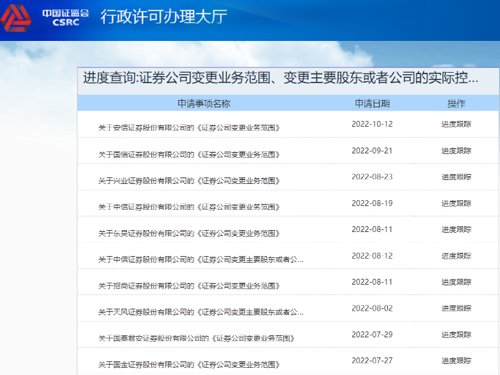The width and height of the screenshot is (500, 375).
Task: Click the 操作 column header
Action: tap(456, 104)
